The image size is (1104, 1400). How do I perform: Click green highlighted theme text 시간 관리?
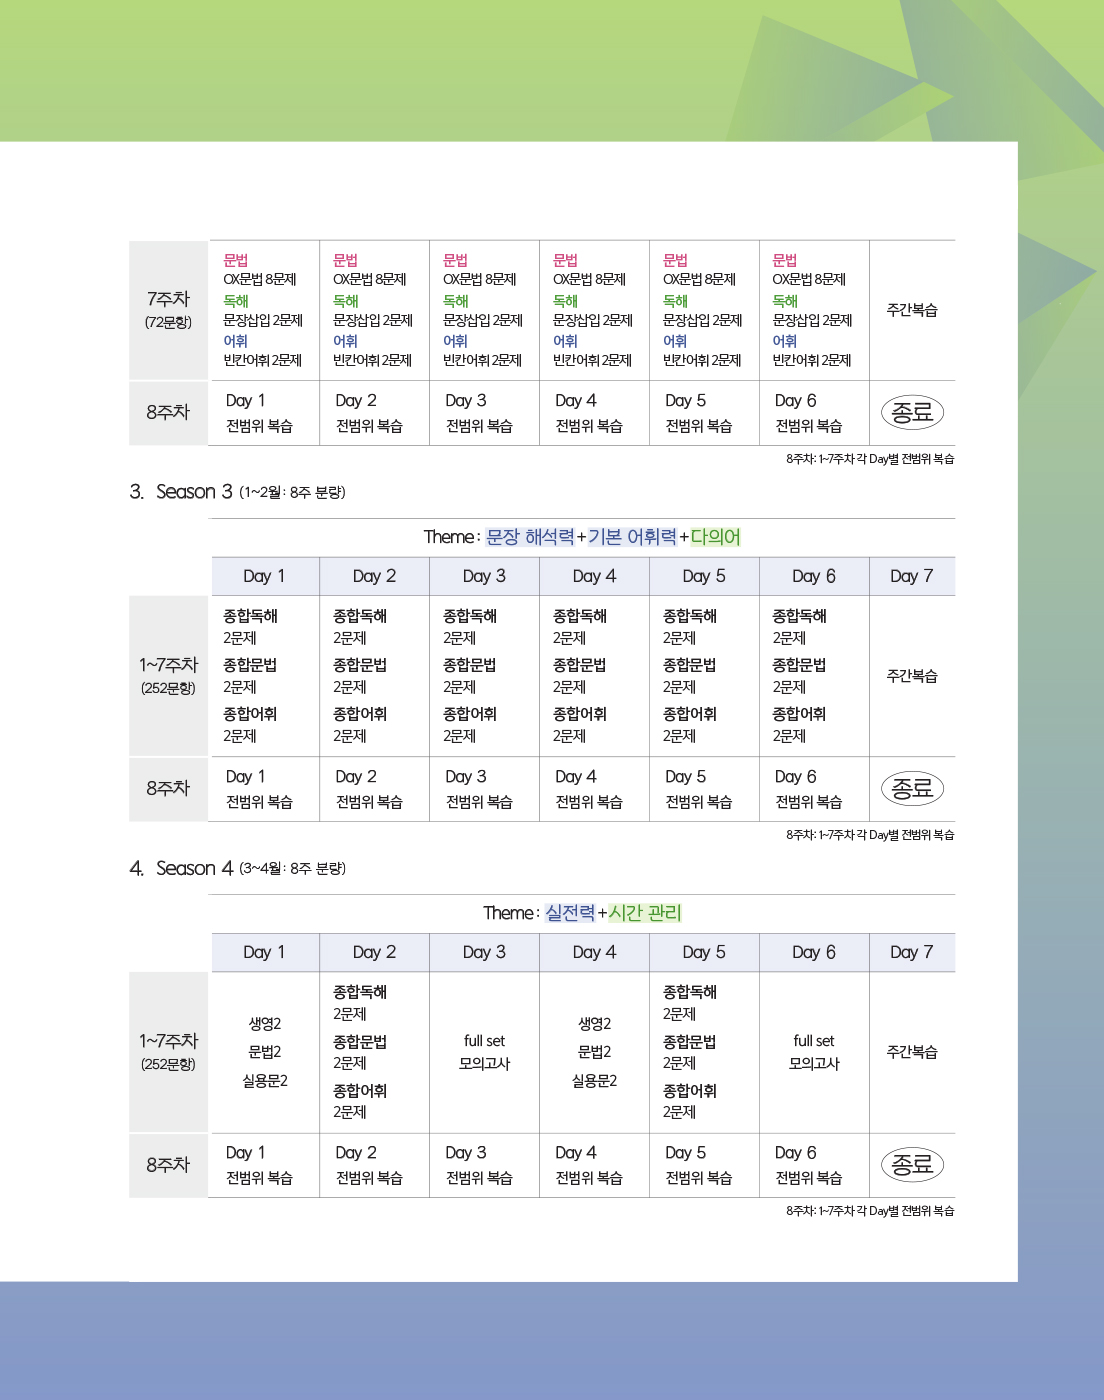645,913
